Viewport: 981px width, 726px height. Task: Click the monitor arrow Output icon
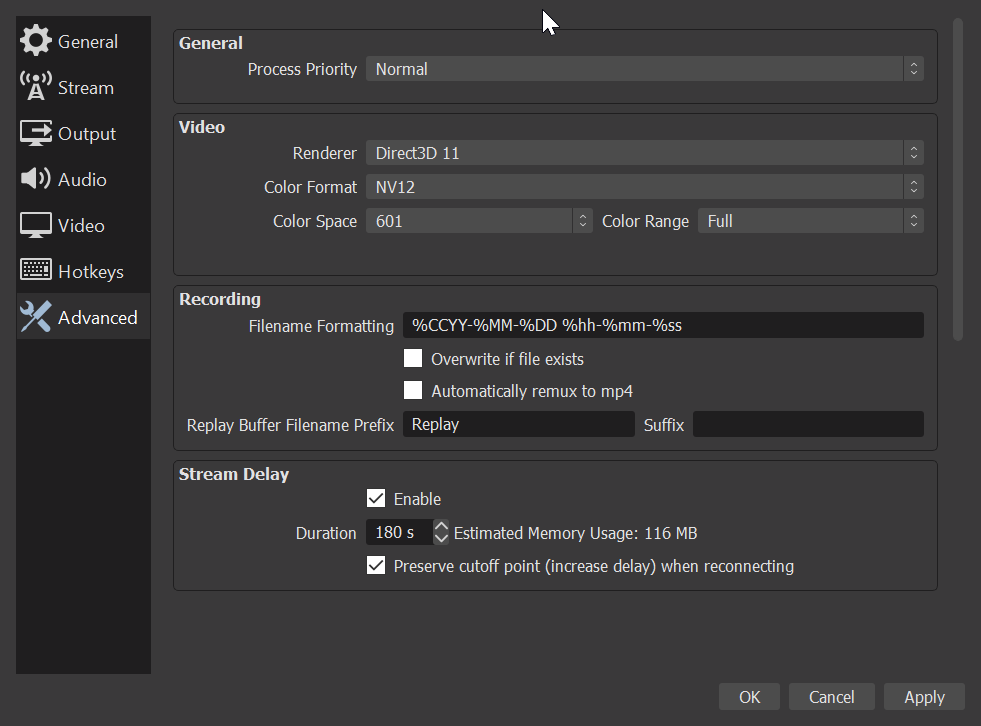tap(36, 133)
